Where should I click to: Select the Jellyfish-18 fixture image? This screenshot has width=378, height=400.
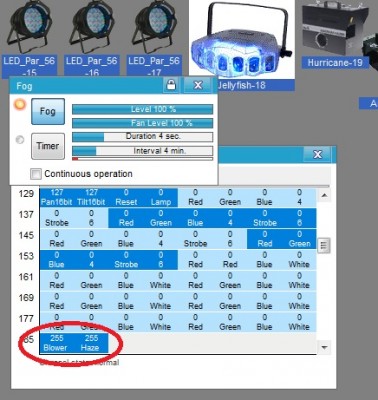click(x=242, y=39)
